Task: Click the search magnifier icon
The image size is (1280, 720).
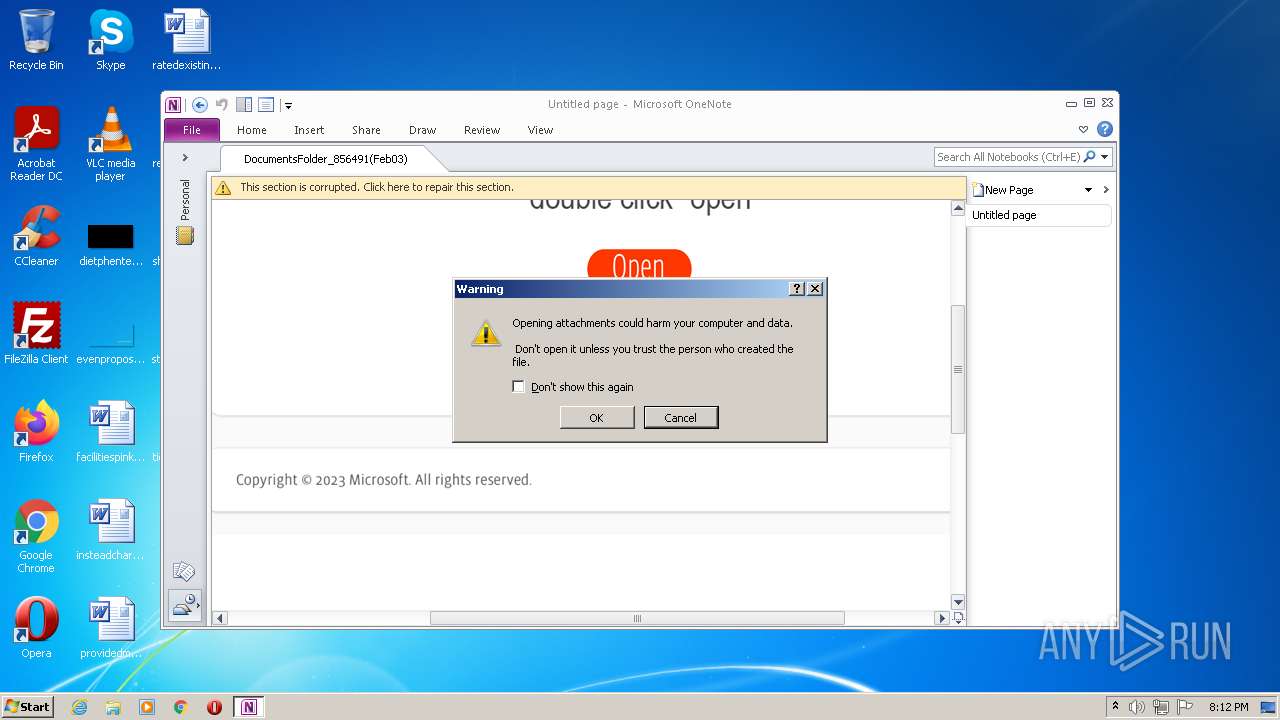Action: [x=1090, y=157]
